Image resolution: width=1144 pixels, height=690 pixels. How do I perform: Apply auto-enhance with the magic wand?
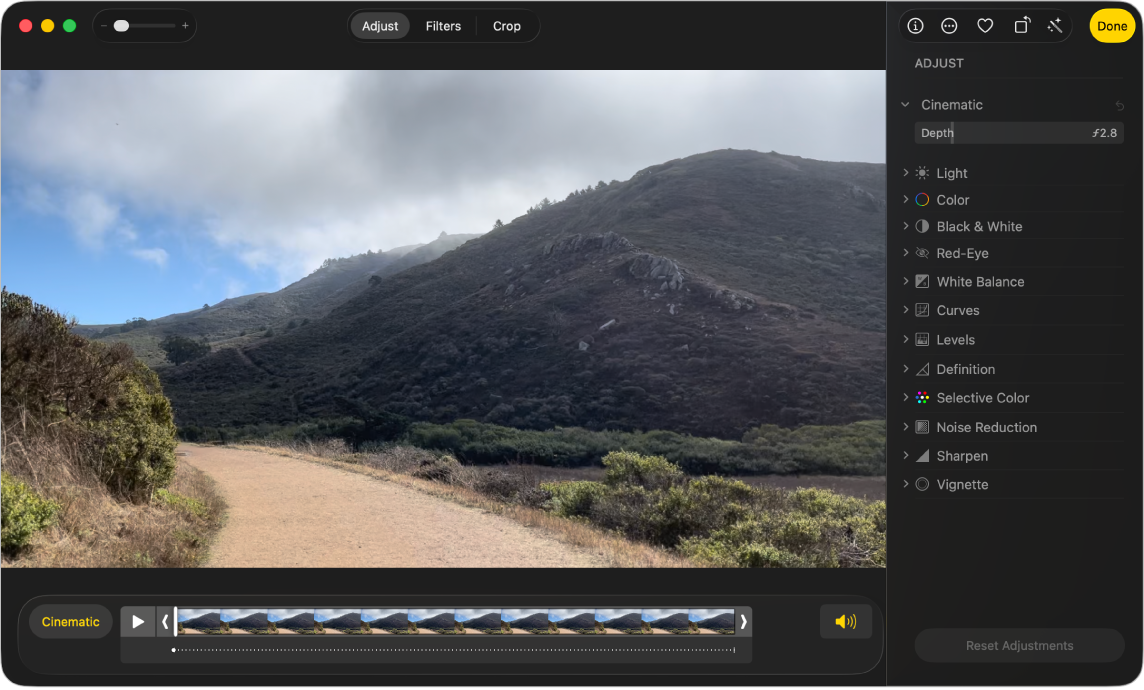pos(1055,26)
